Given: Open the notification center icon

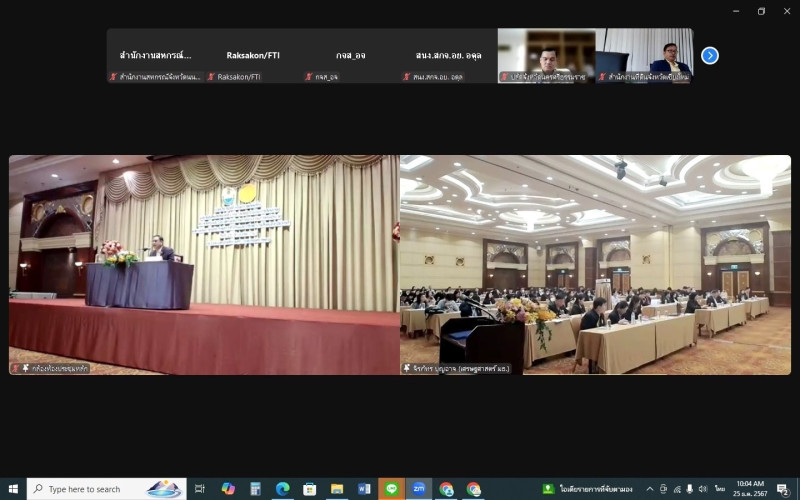Looking at the screenshot, I should click(783, 489).
